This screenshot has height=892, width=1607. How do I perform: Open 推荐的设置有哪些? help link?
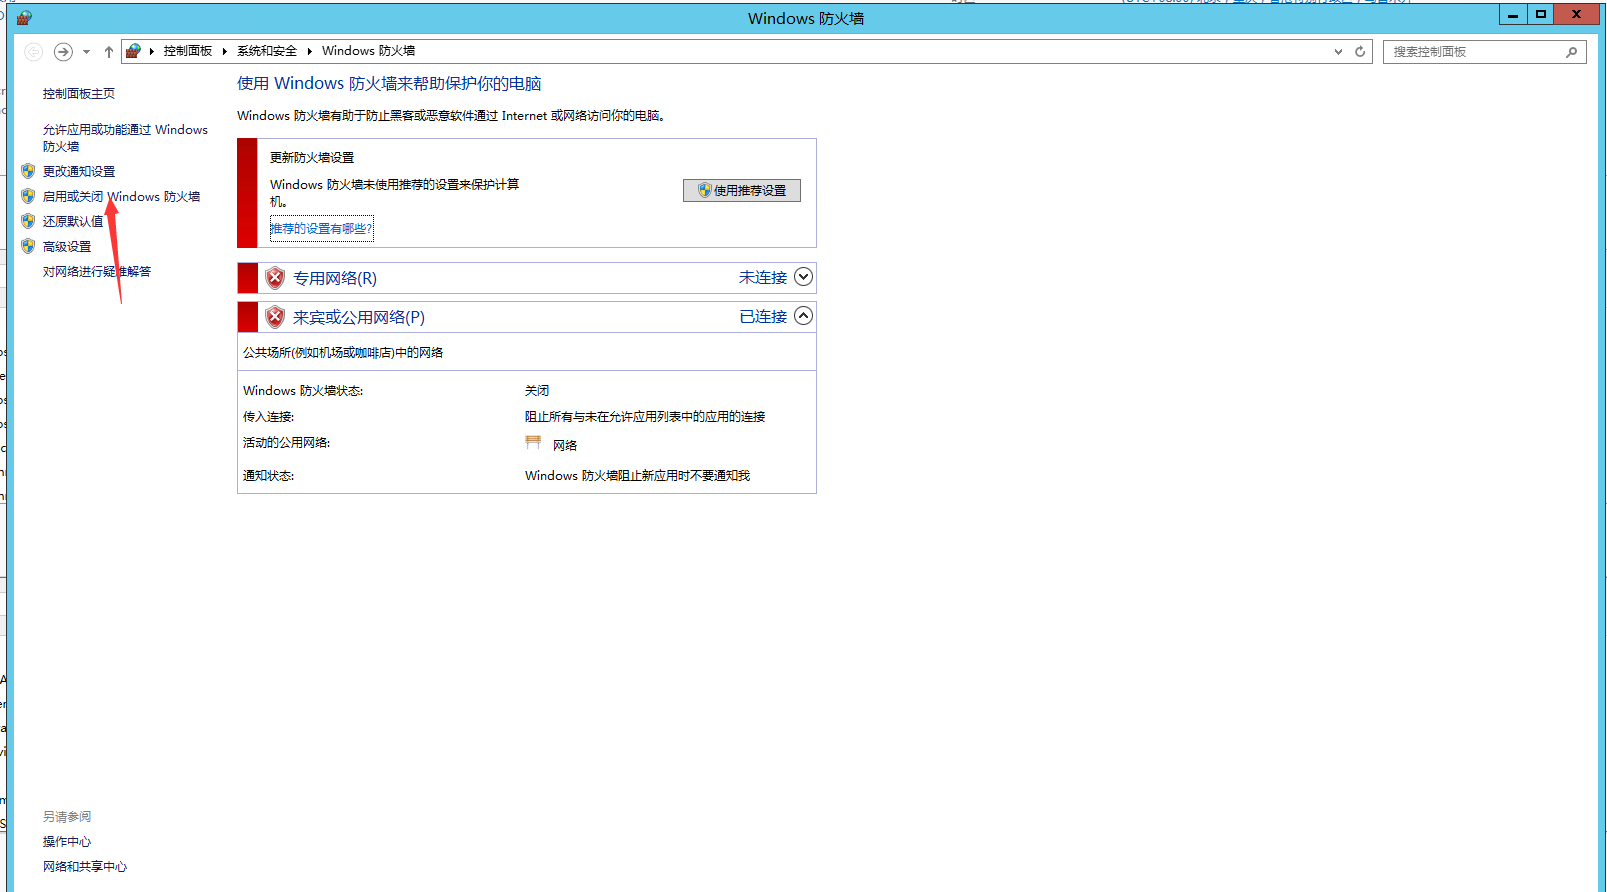click(321, 229)
